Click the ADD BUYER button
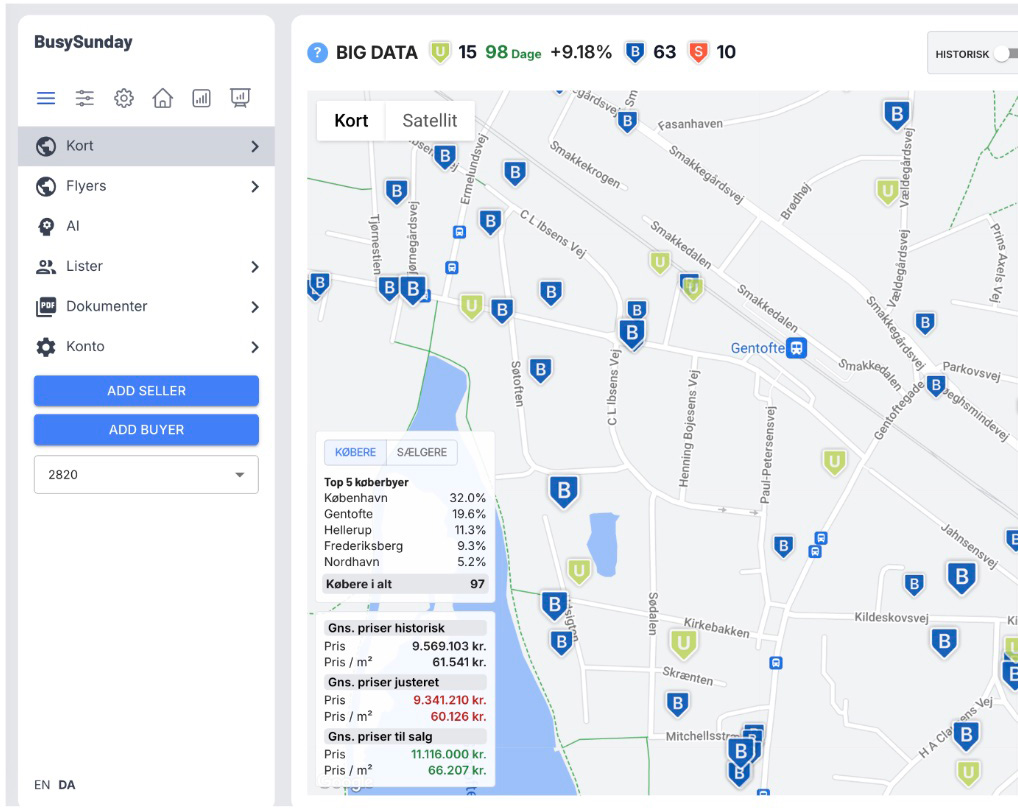This screenshot has height=808, width=1018. [146, 430]
